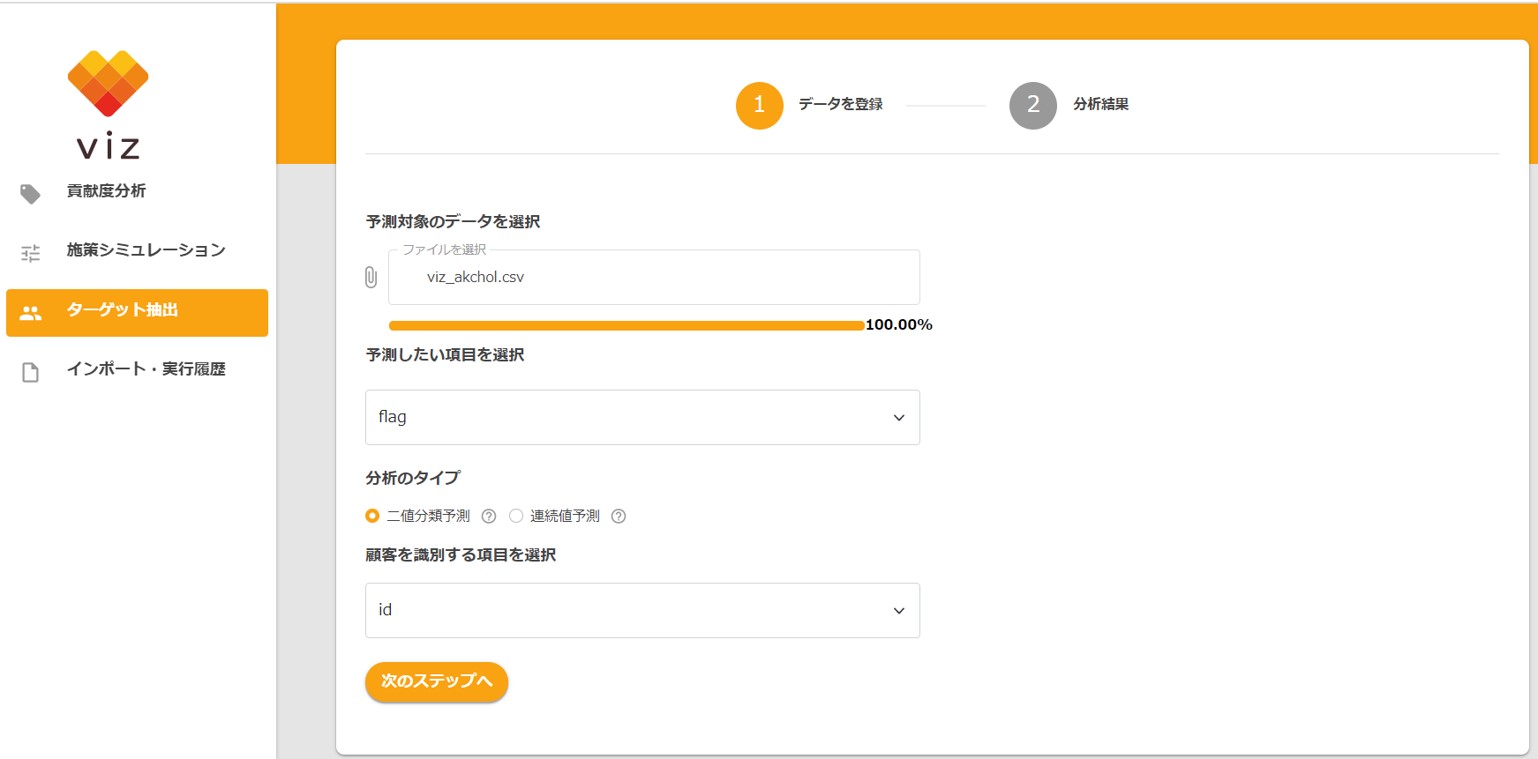The image size is (1538, 759).
Task: Click step 2 circle 分析結果
Action: pyautogui.click(x=1033, y=105)
